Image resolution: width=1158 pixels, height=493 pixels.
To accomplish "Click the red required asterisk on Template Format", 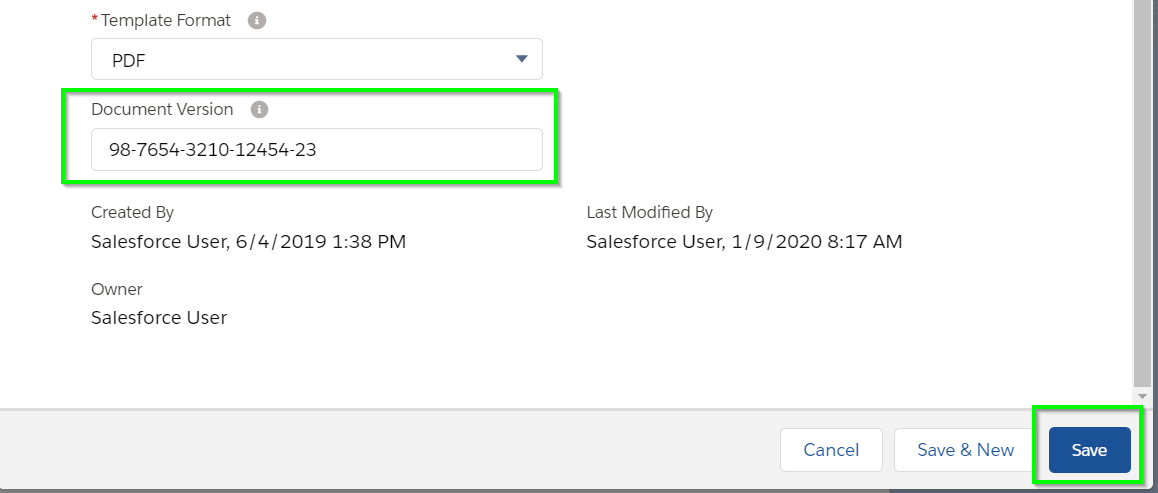I will click(95, 18).
